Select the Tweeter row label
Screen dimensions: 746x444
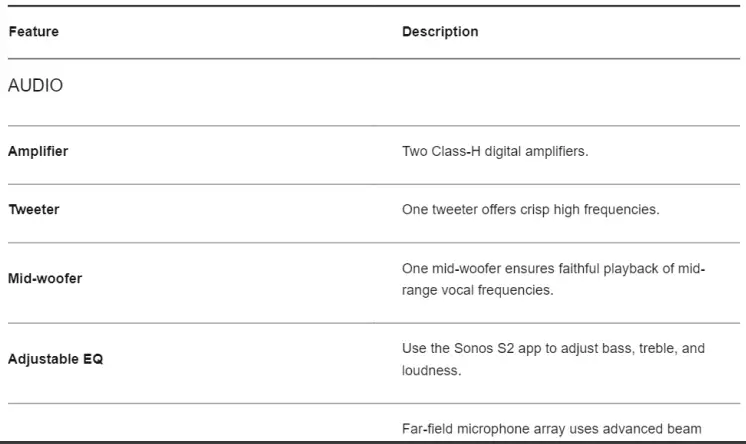34,210
